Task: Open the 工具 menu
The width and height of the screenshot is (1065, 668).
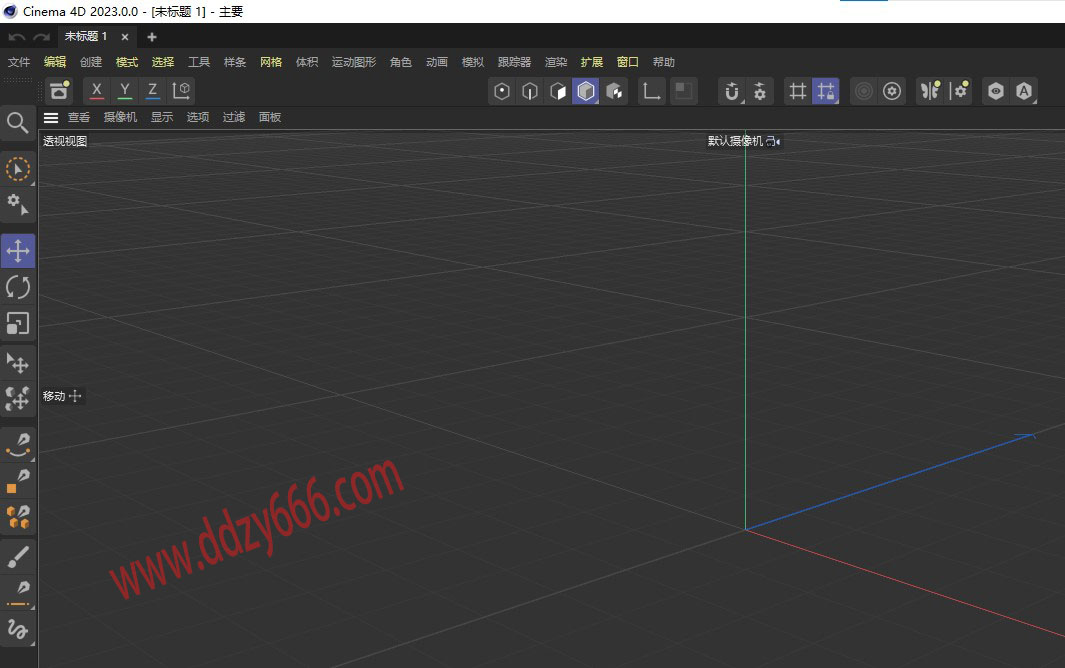Action: [199, 62]
